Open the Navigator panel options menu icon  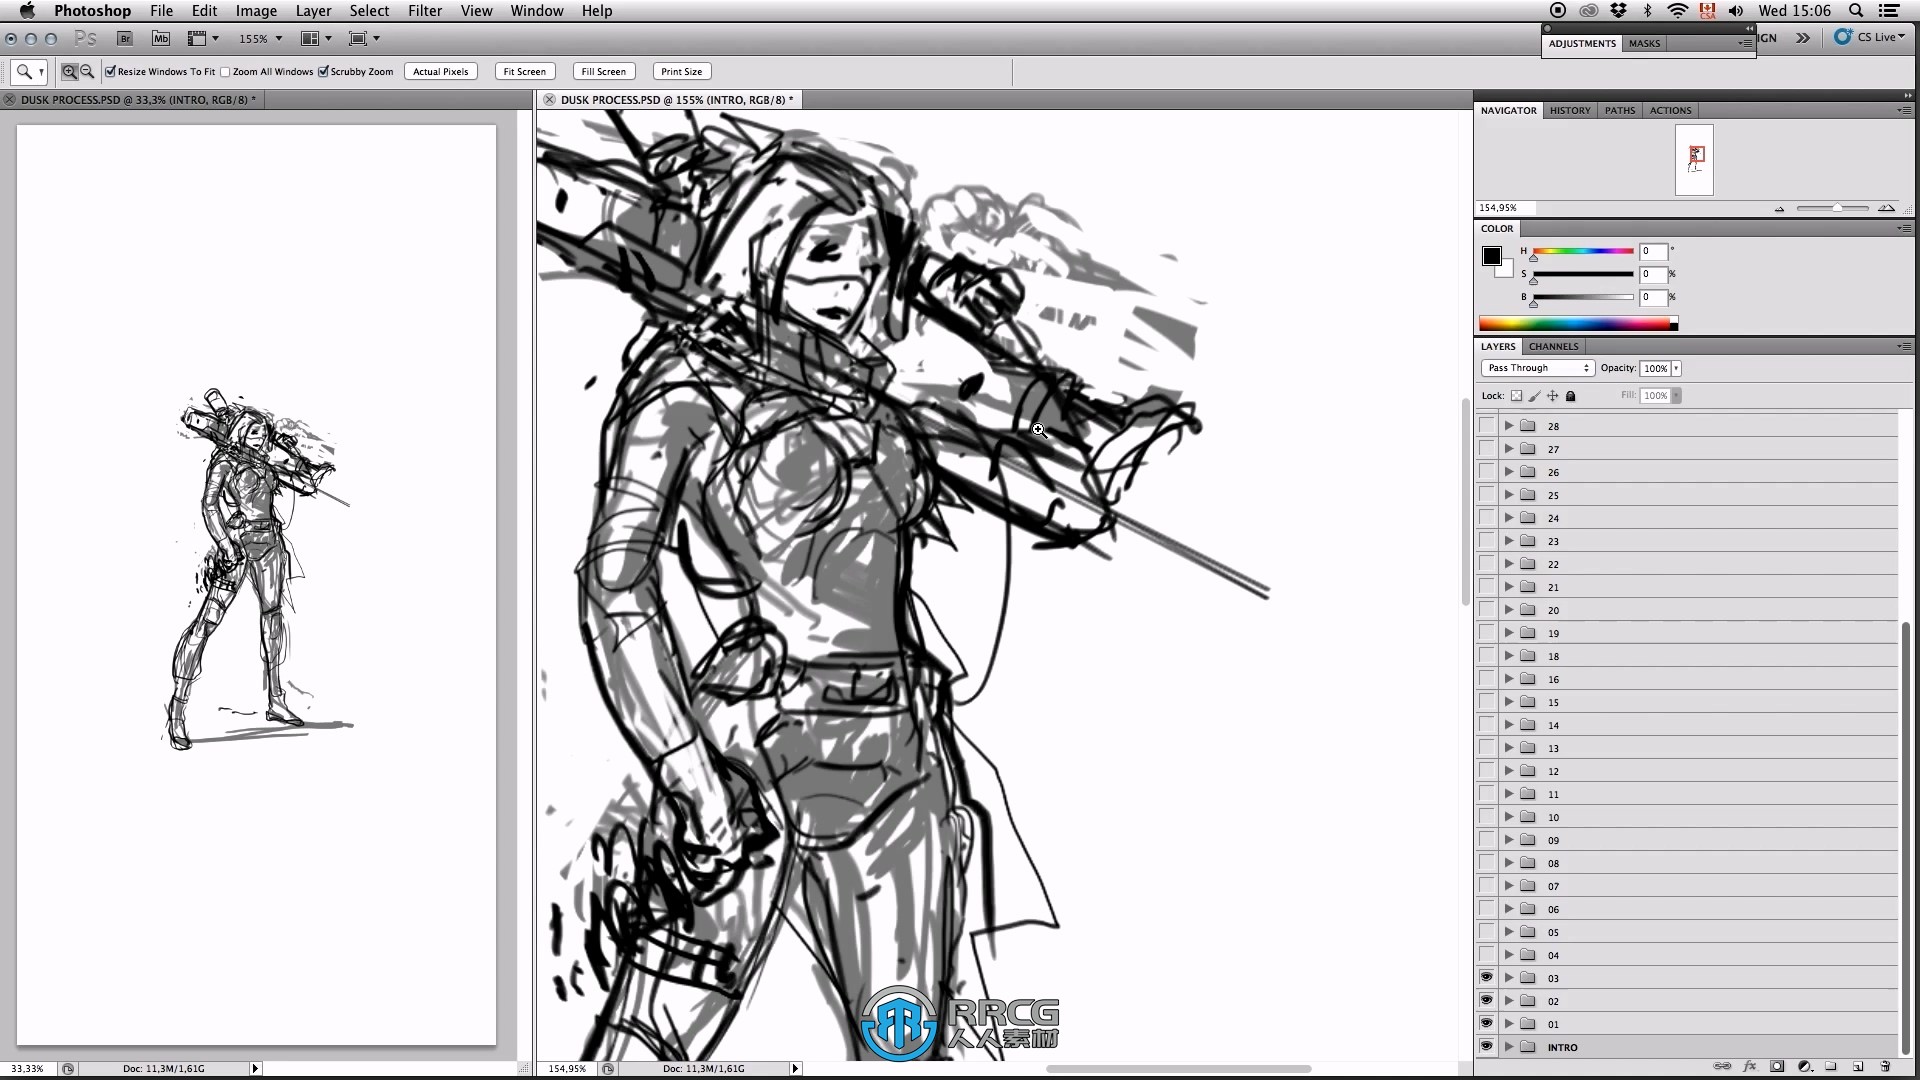pos(1904,110)
